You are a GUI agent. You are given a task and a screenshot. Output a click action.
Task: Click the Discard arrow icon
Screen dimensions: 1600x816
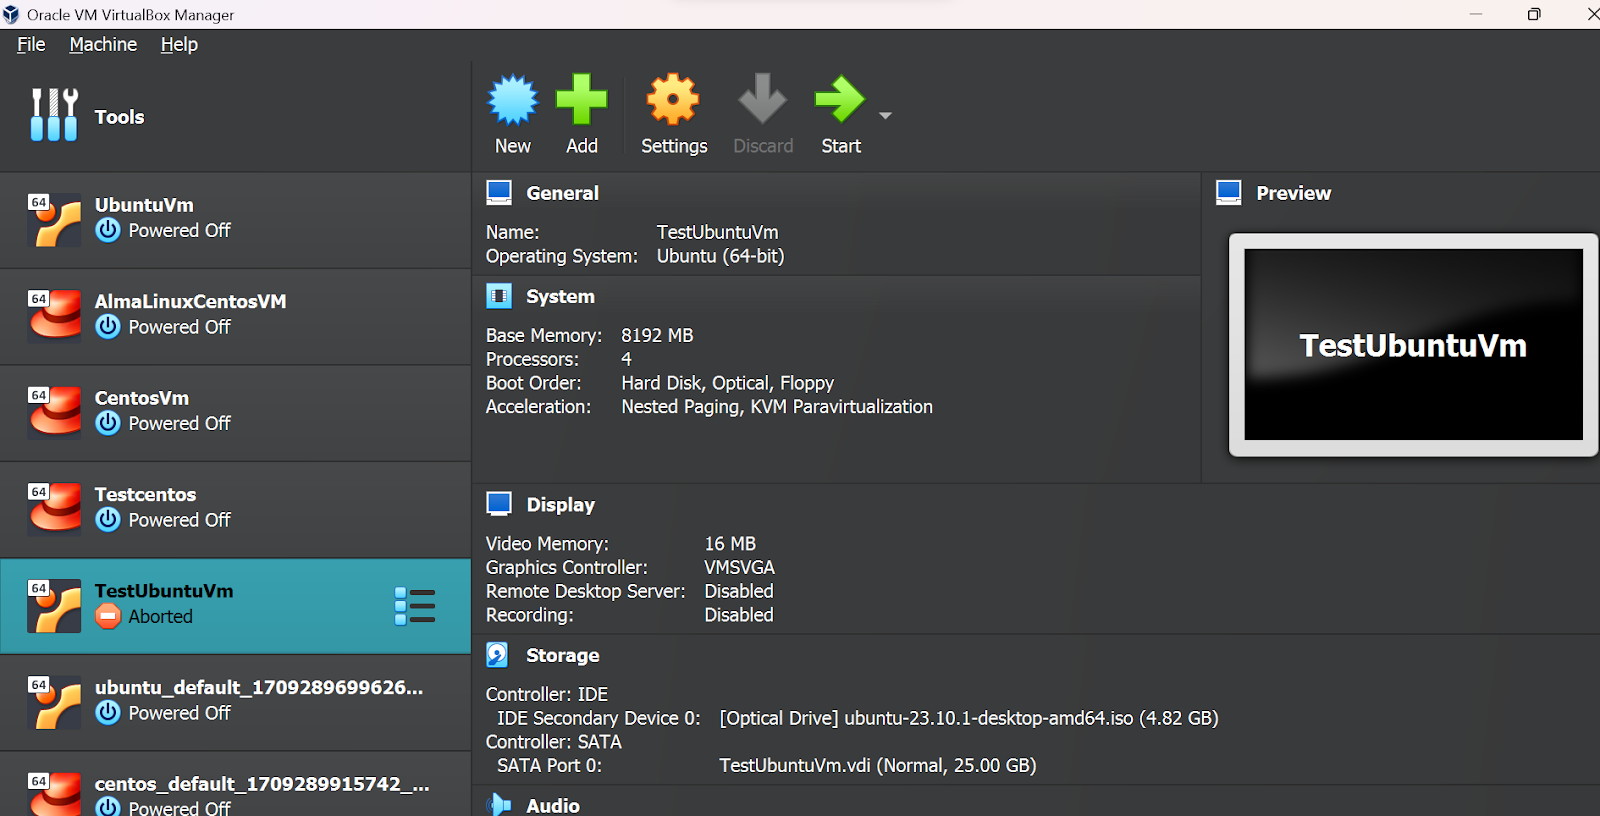[763, 99]
